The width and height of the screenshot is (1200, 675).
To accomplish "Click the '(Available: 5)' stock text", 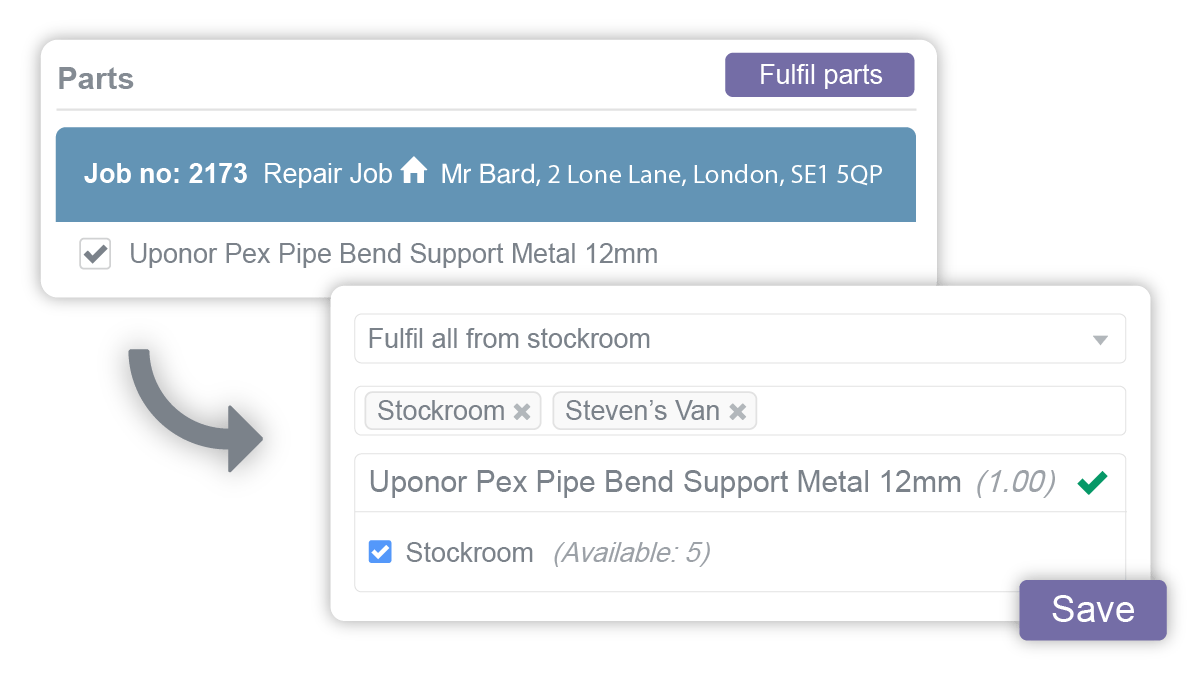I will [x=631, y=552].
